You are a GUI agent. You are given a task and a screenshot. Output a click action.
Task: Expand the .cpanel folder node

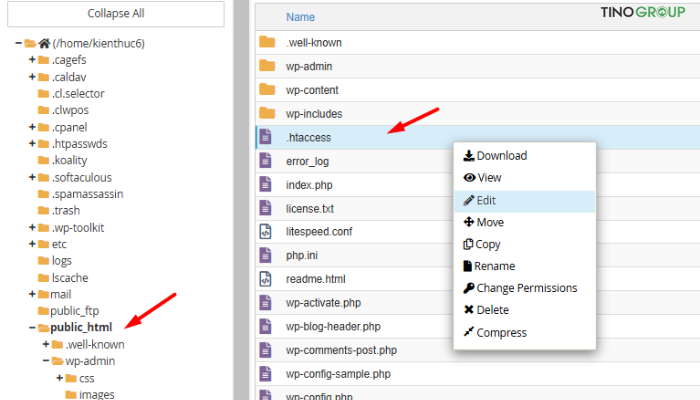tap(32, 127)
